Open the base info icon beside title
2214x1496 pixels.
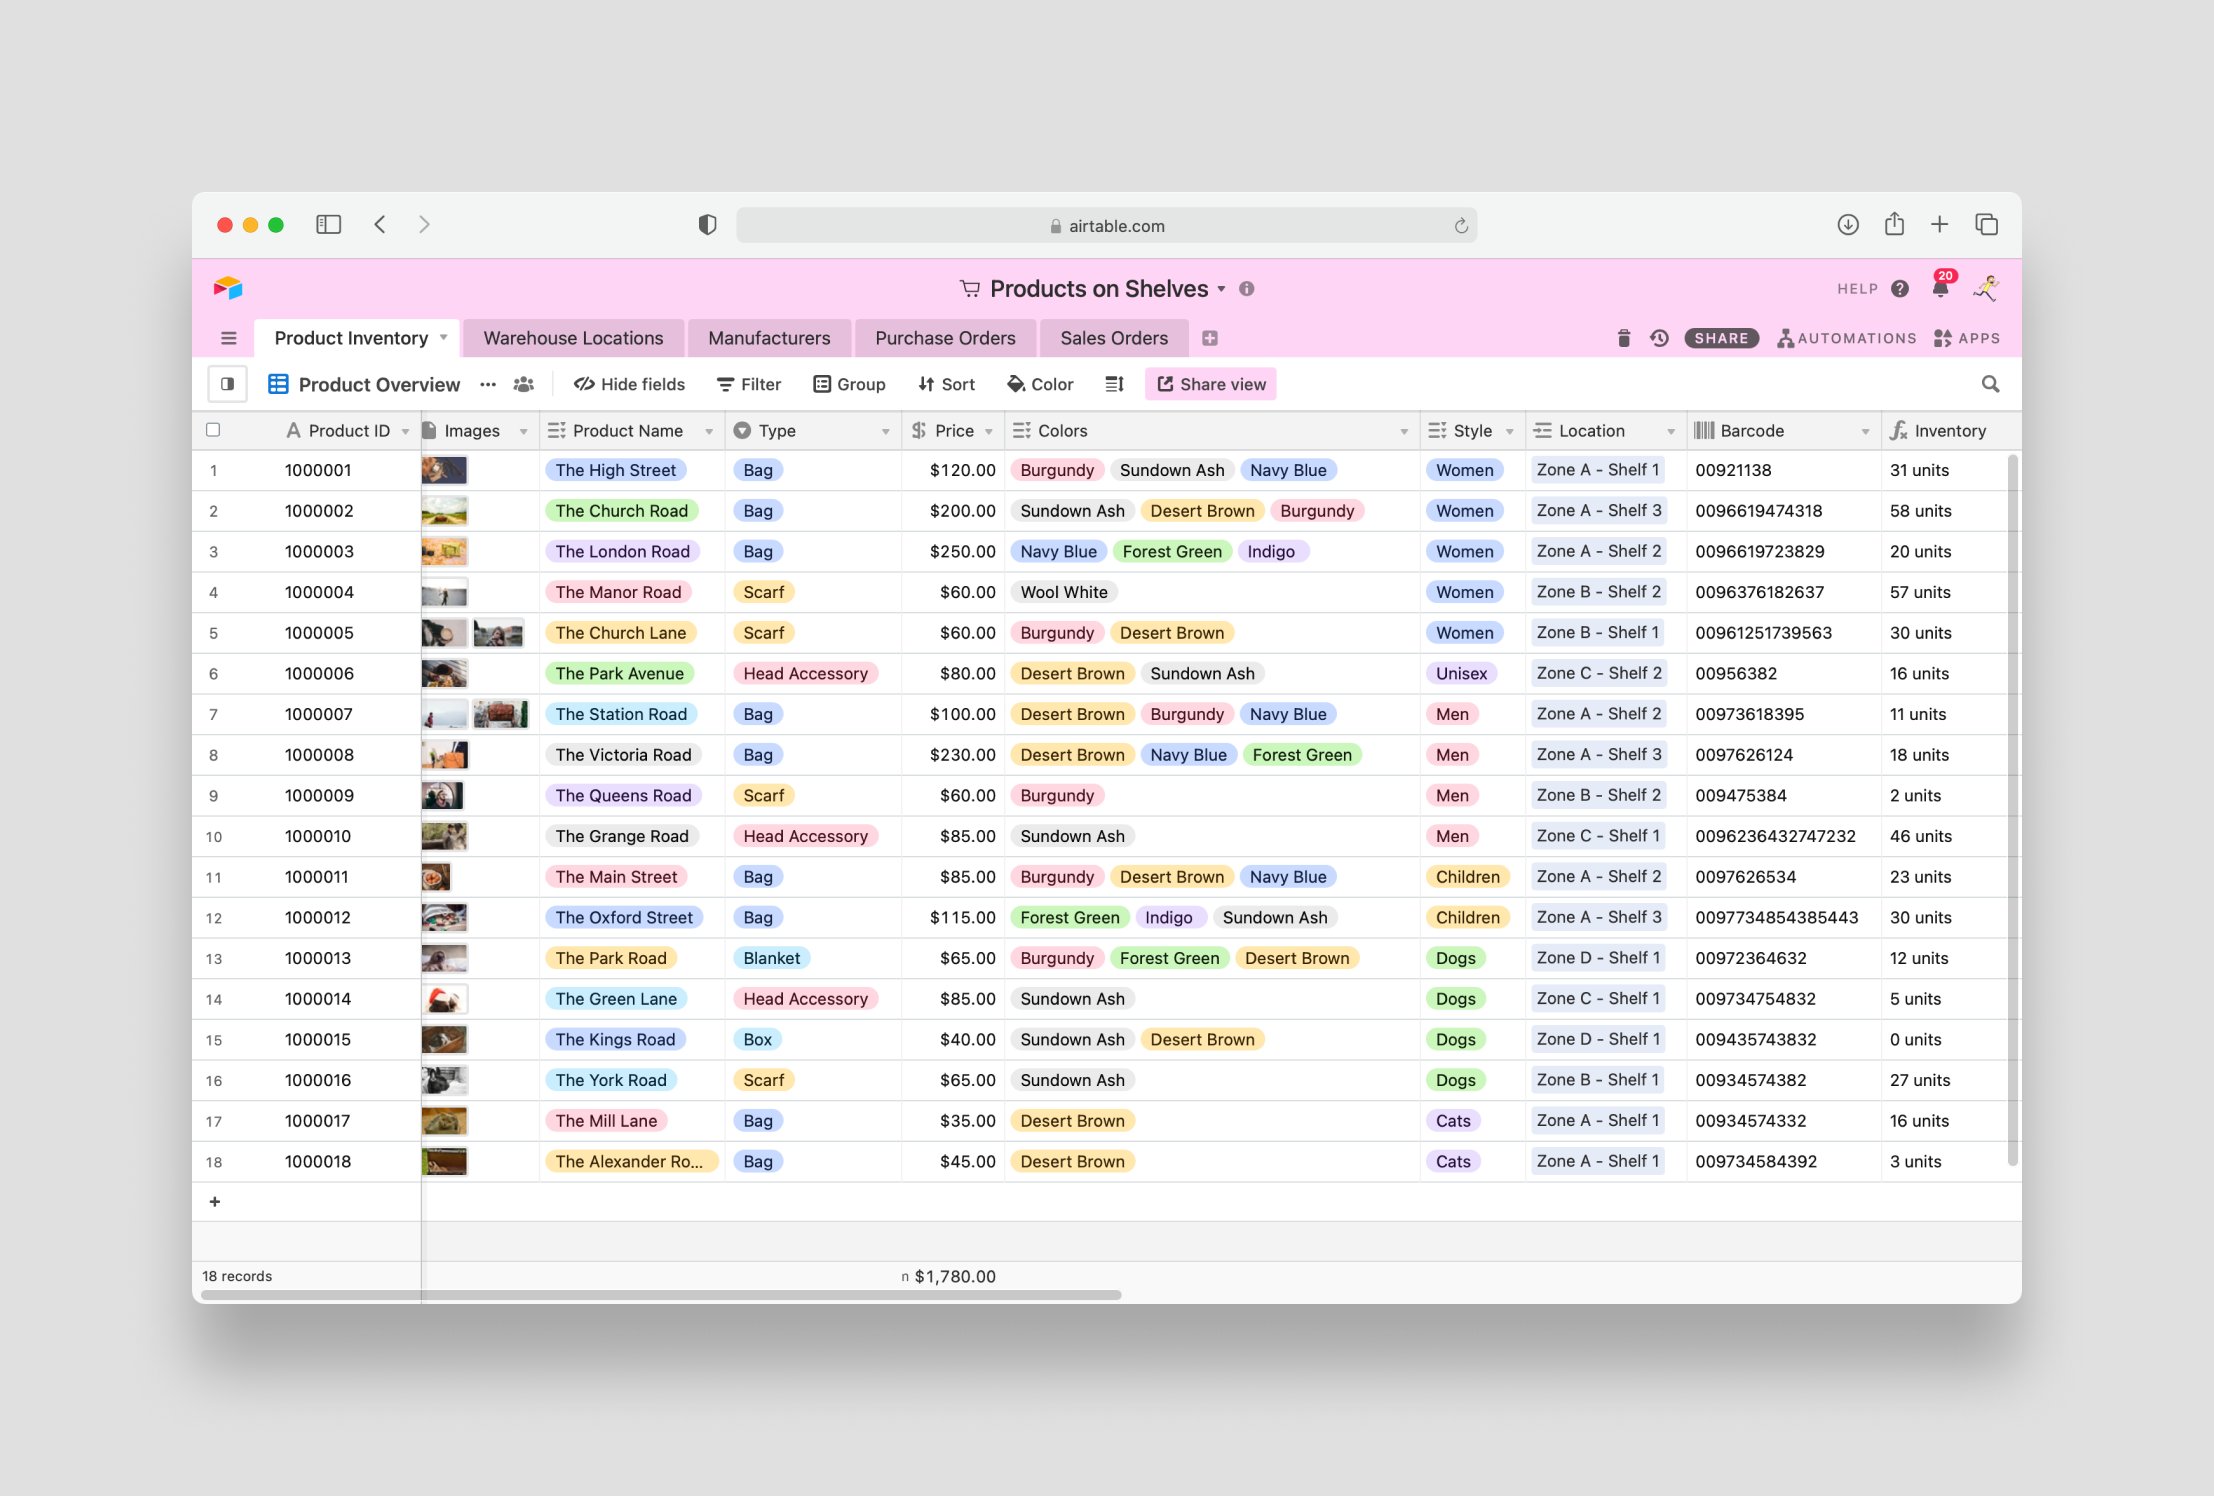point(1246,289)
